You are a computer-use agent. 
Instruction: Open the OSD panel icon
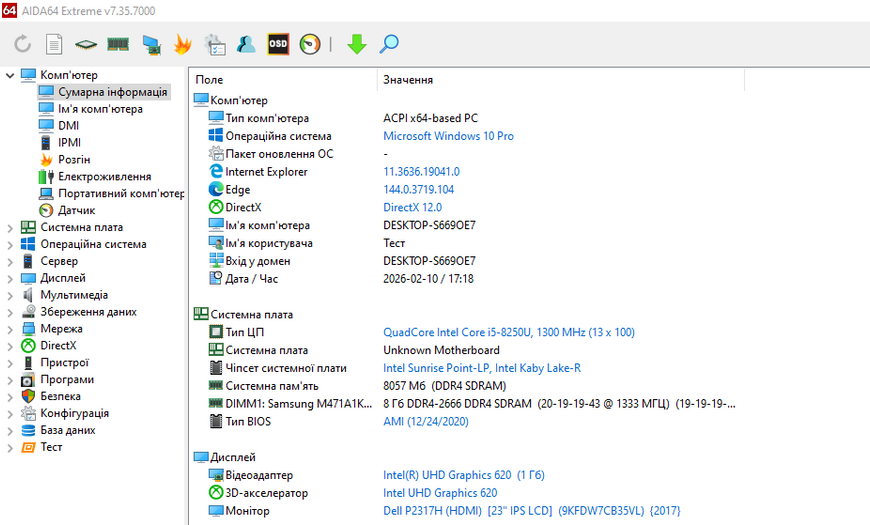click(x=278, y=44)
